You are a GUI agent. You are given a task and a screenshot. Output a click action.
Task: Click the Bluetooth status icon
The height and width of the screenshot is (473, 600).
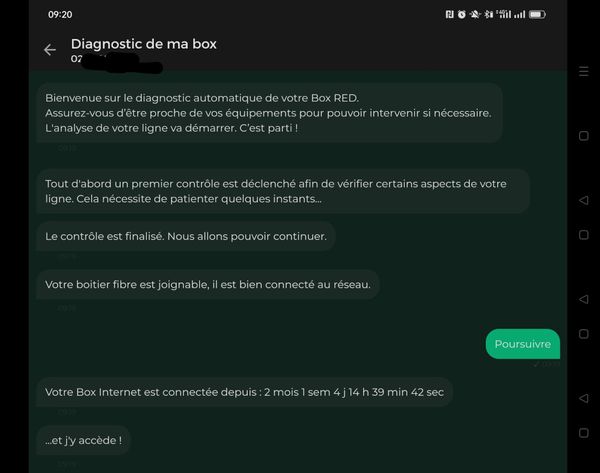click(489, 15)
